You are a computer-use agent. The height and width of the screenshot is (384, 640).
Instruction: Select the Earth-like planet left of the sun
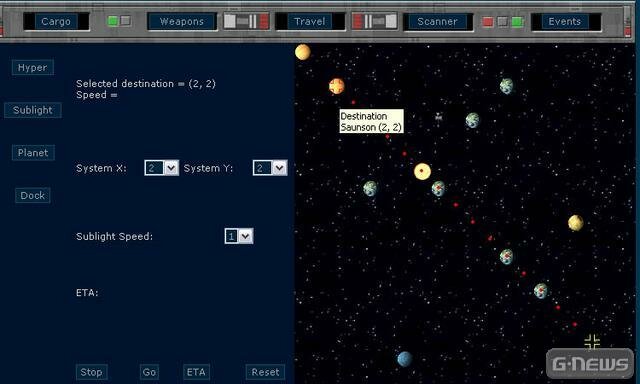370,189
